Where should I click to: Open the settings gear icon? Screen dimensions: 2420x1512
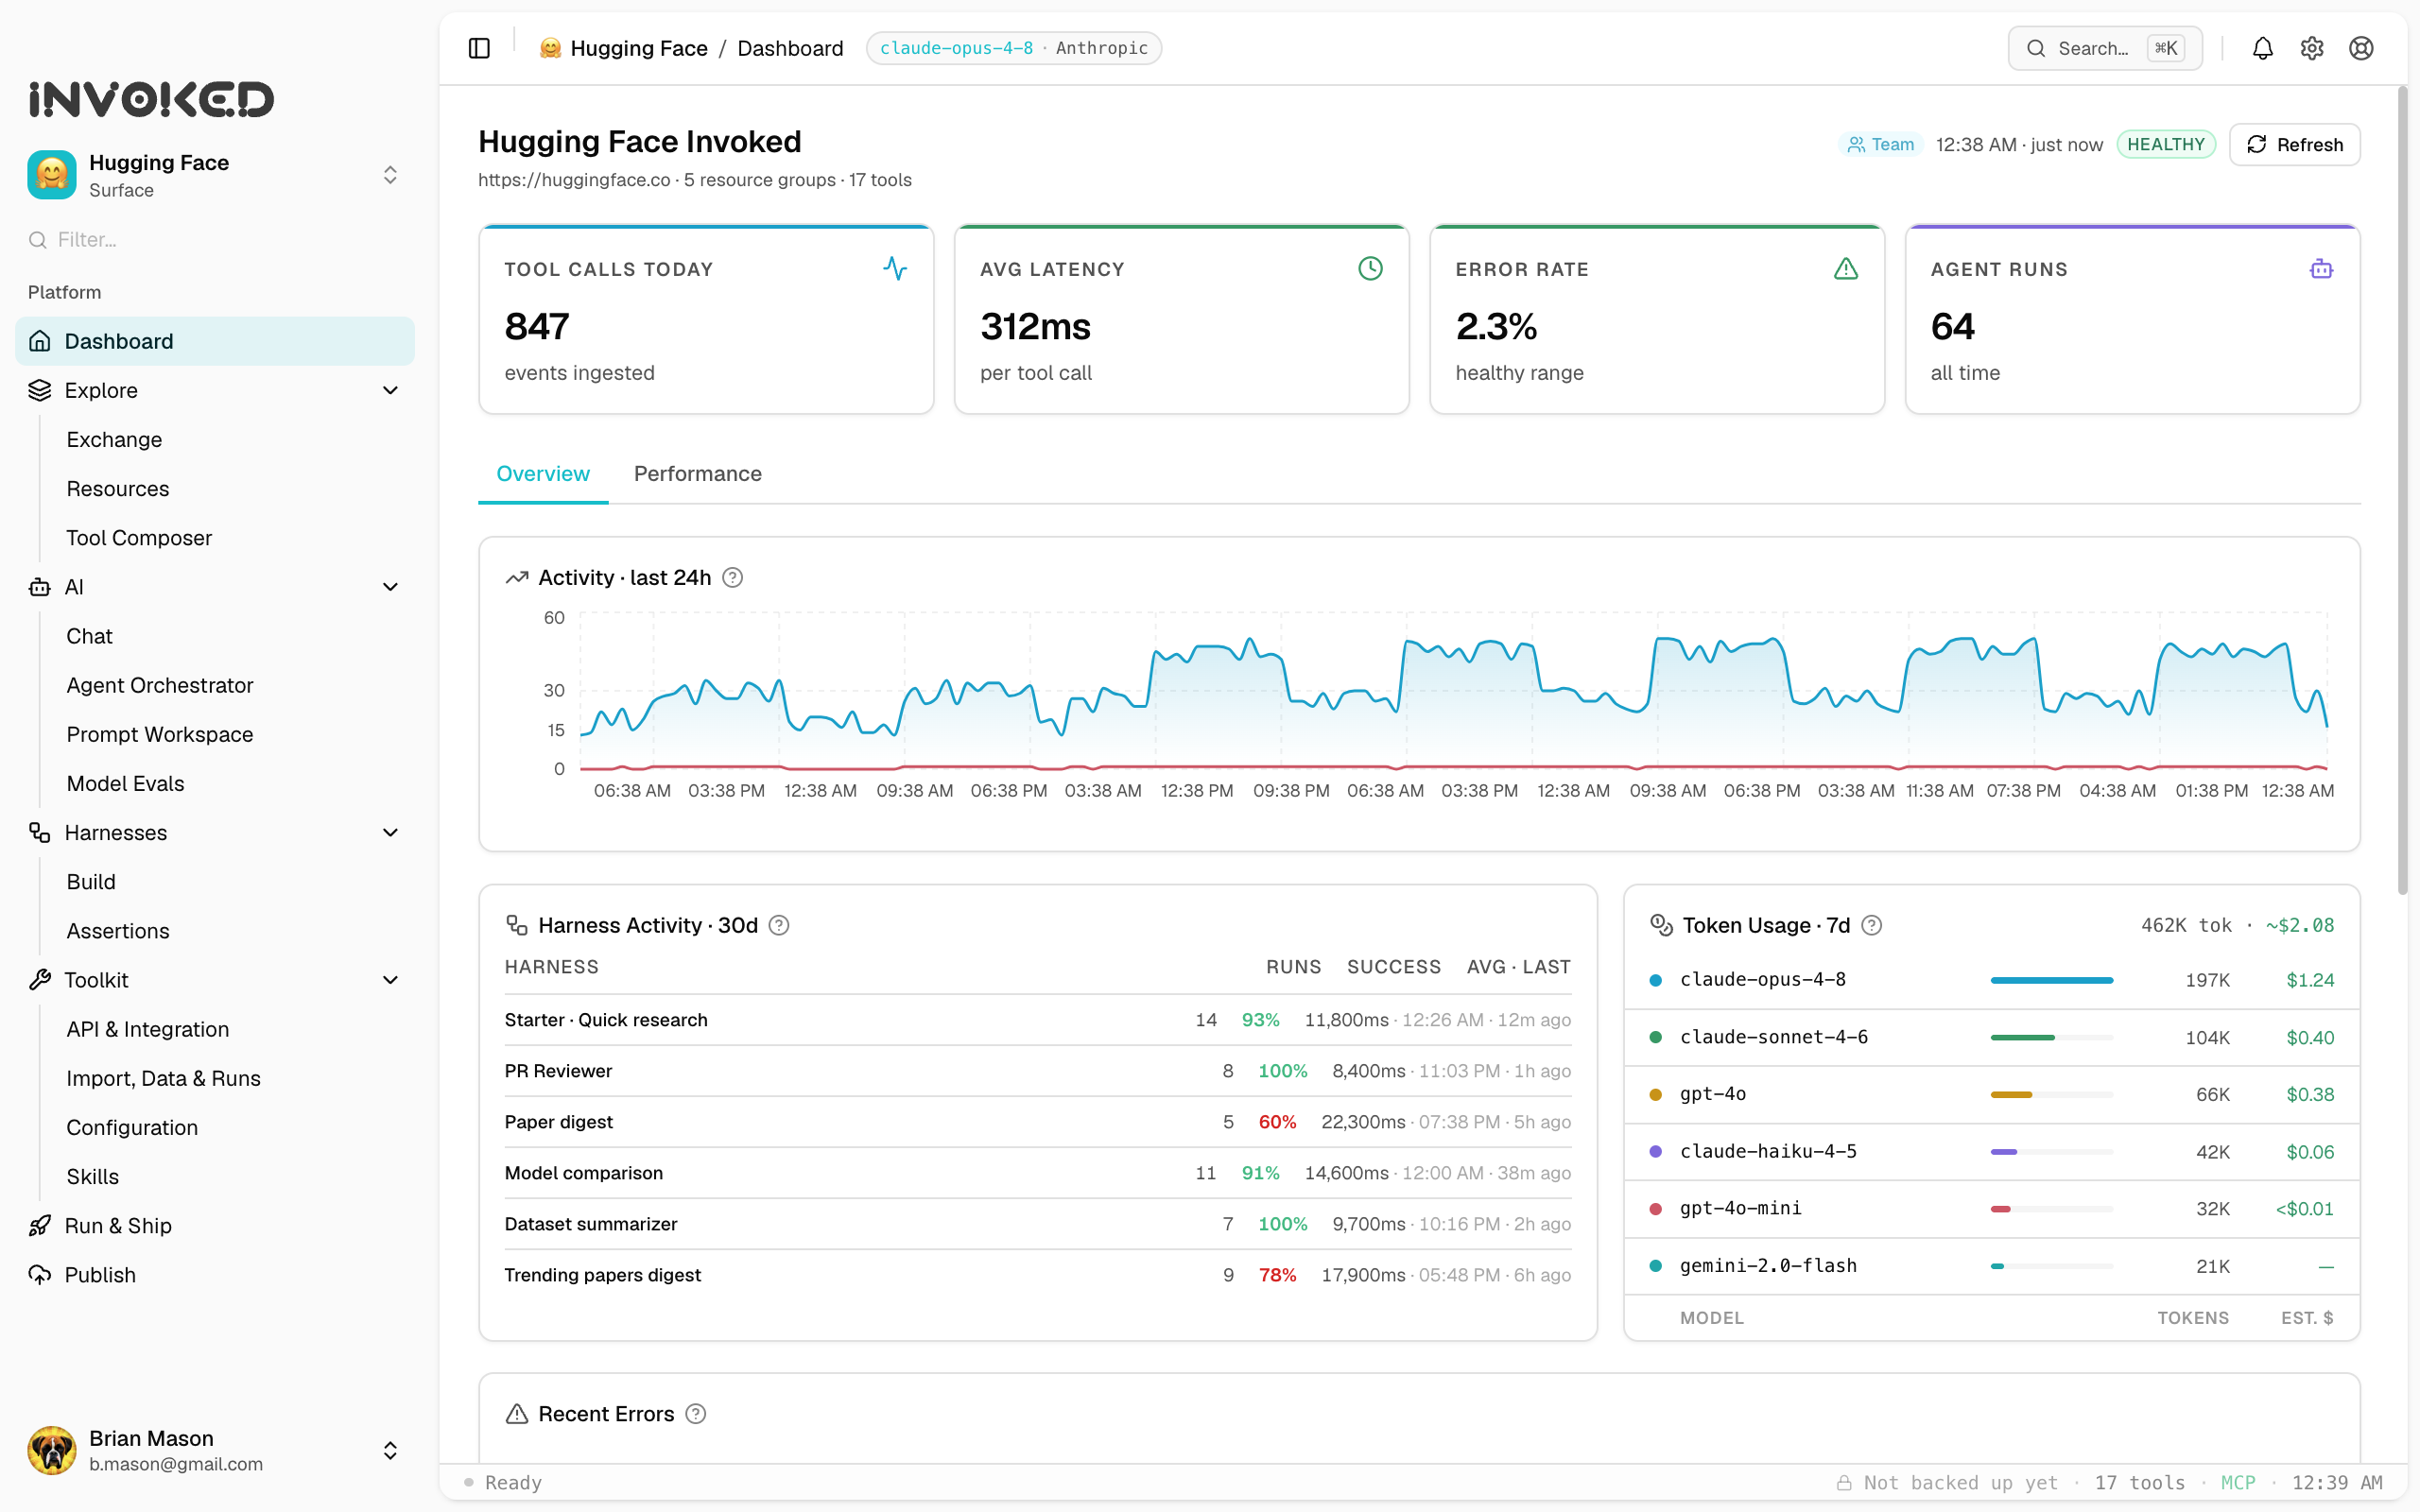(x=2311, y=48)
